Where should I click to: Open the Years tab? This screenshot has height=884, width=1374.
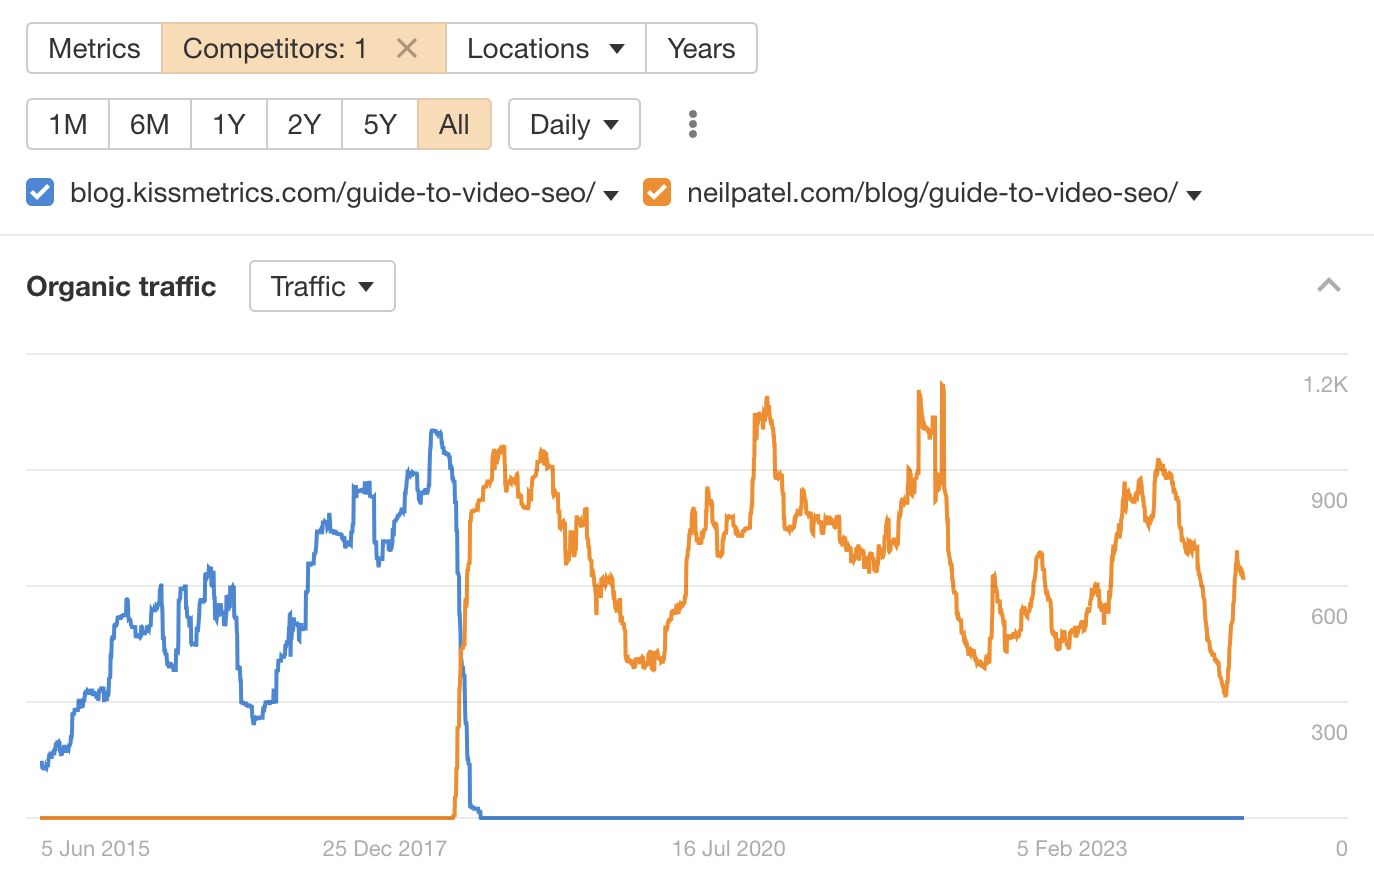[701, 47]
